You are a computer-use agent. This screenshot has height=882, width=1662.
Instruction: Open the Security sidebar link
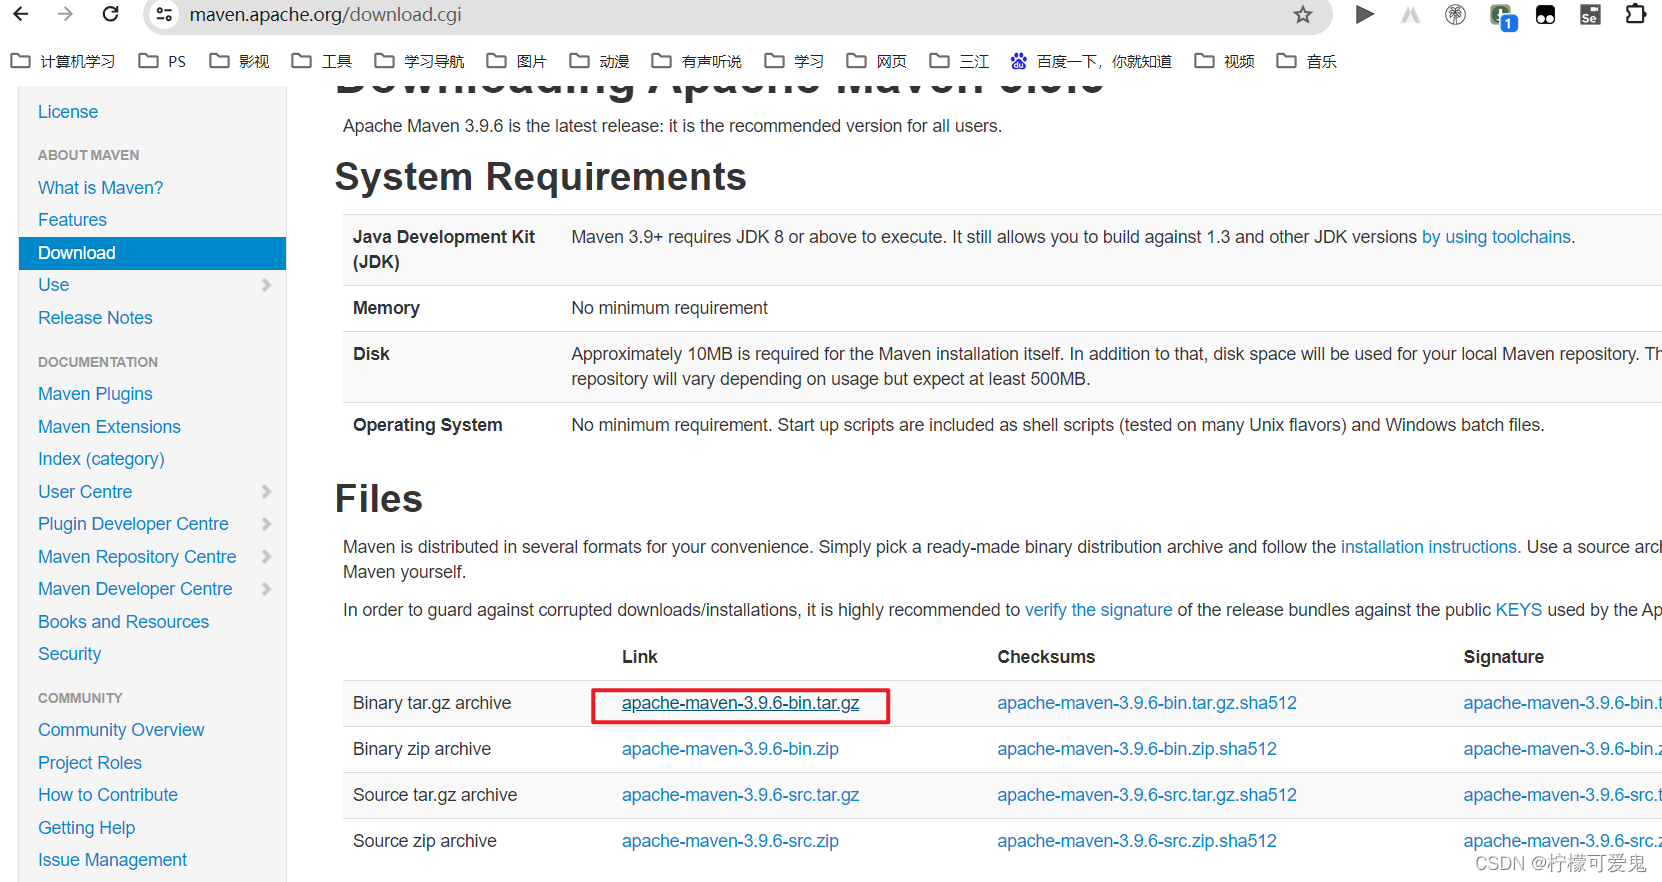click(x=69, y=654)
